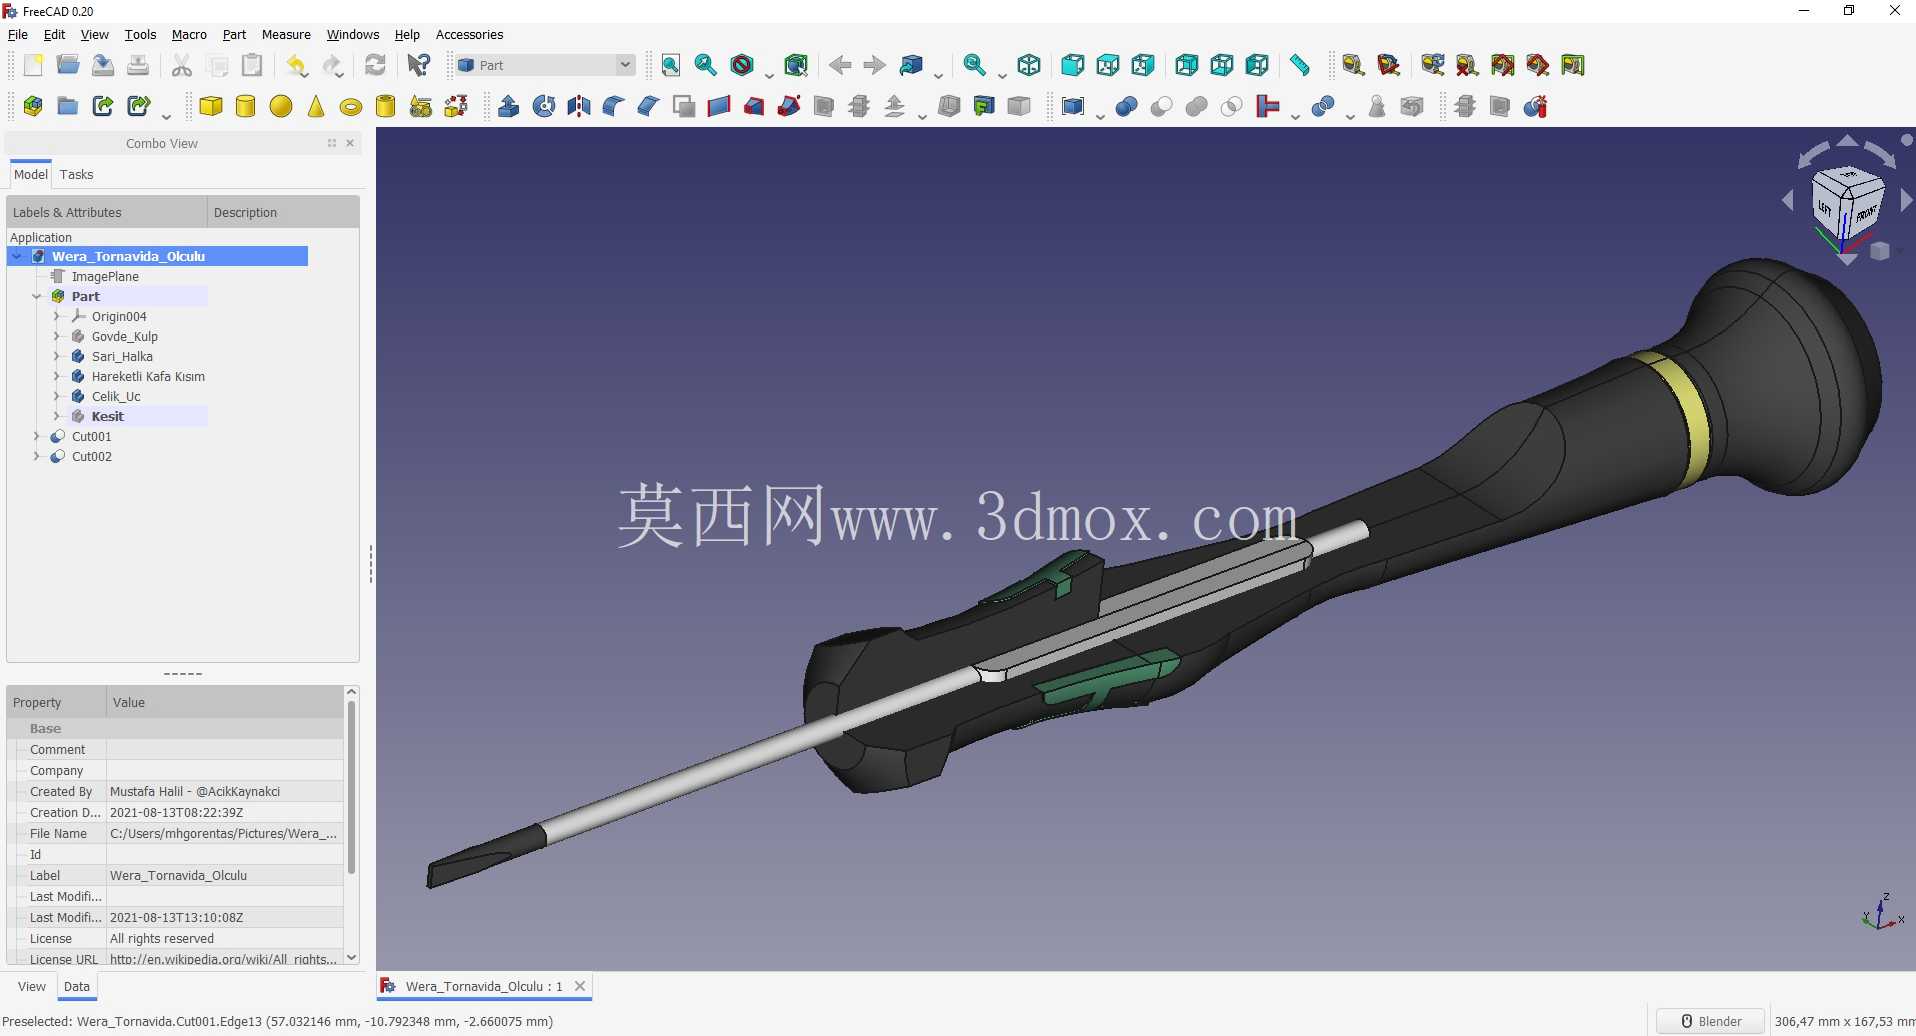Click the Label value field Wera_Tornavida_Olculu
Viewport: 1916px width, 1036px height.
[x=225, y=875]
